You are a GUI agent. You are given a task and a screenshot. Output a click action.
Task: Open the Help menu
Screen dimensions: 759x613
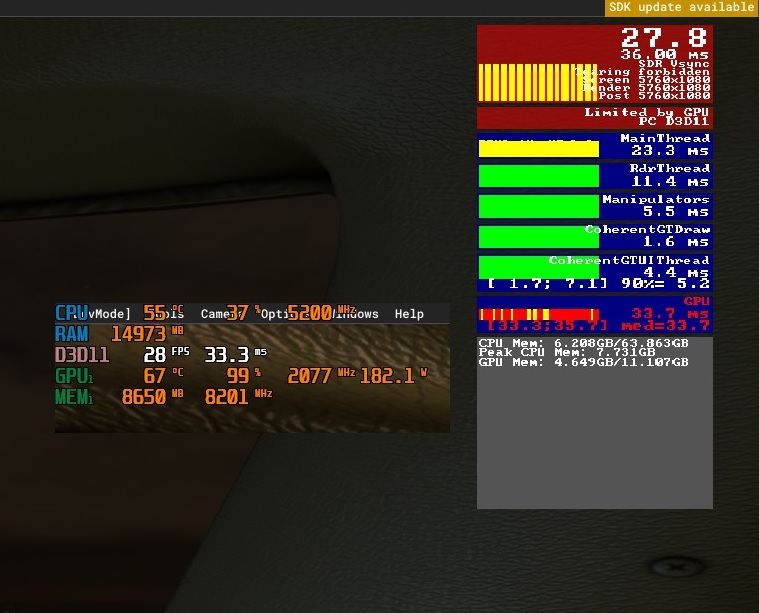pyautogui.click(x=409, y=314)
